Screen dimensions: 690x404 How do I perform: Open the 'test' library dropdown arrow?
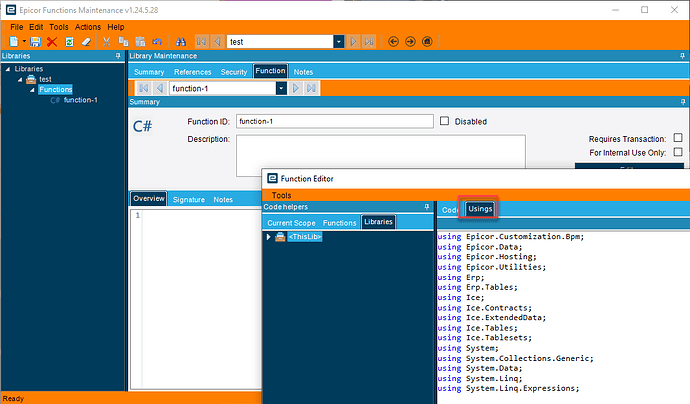pos(338,42)
